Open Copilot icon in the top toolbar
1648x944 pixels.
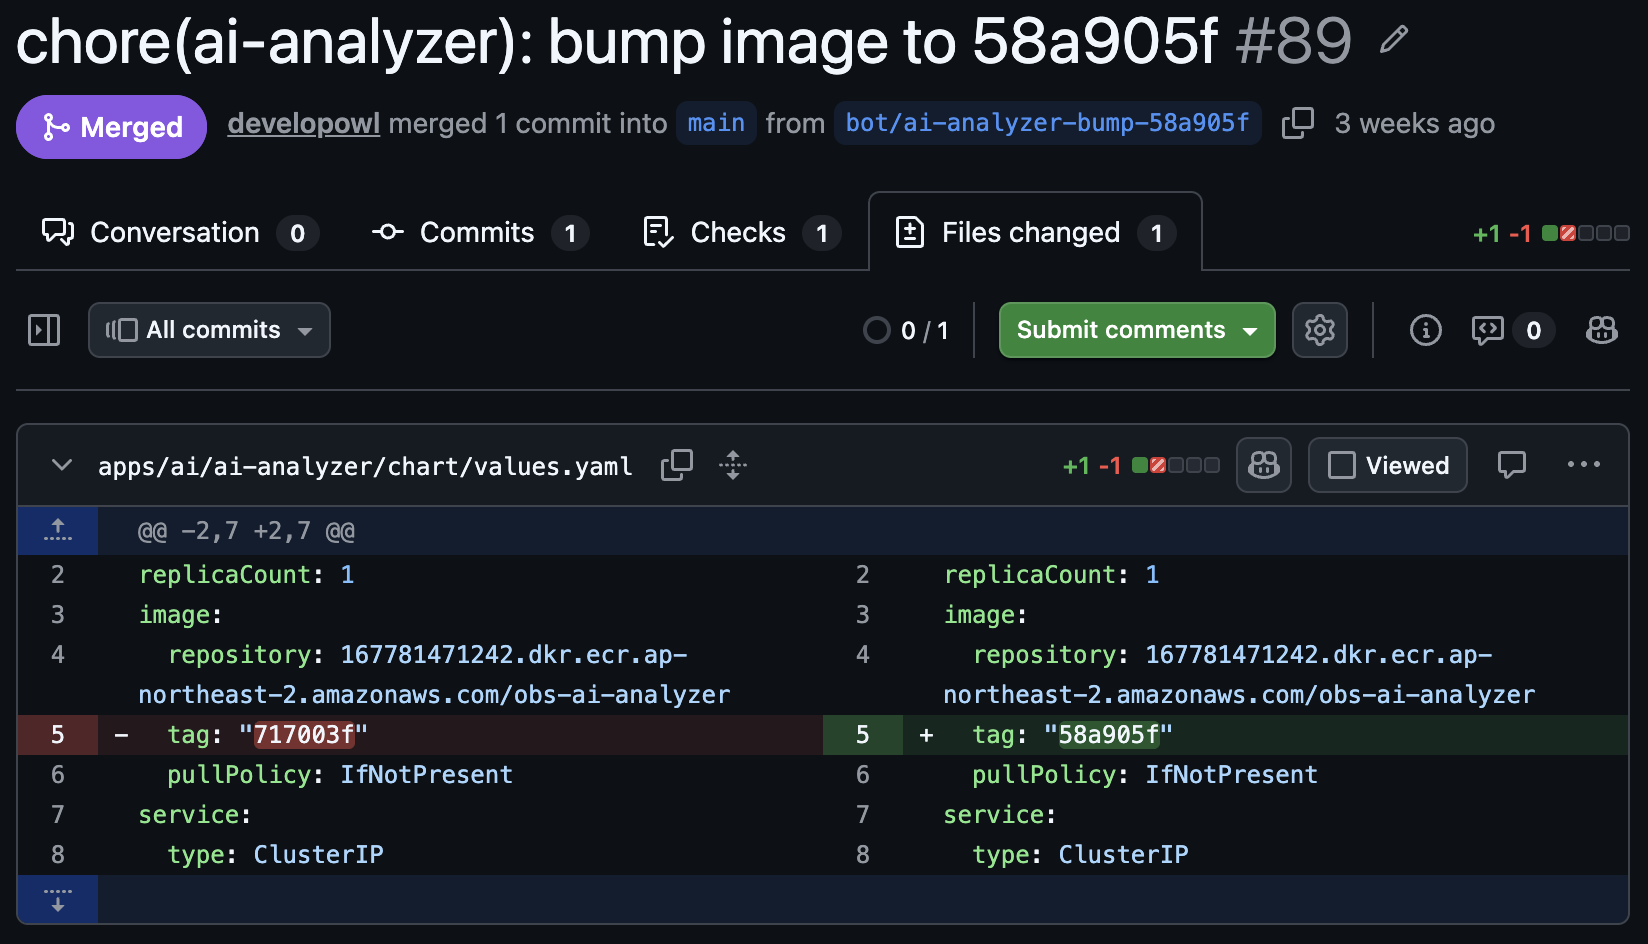[x=1601, y=330]
